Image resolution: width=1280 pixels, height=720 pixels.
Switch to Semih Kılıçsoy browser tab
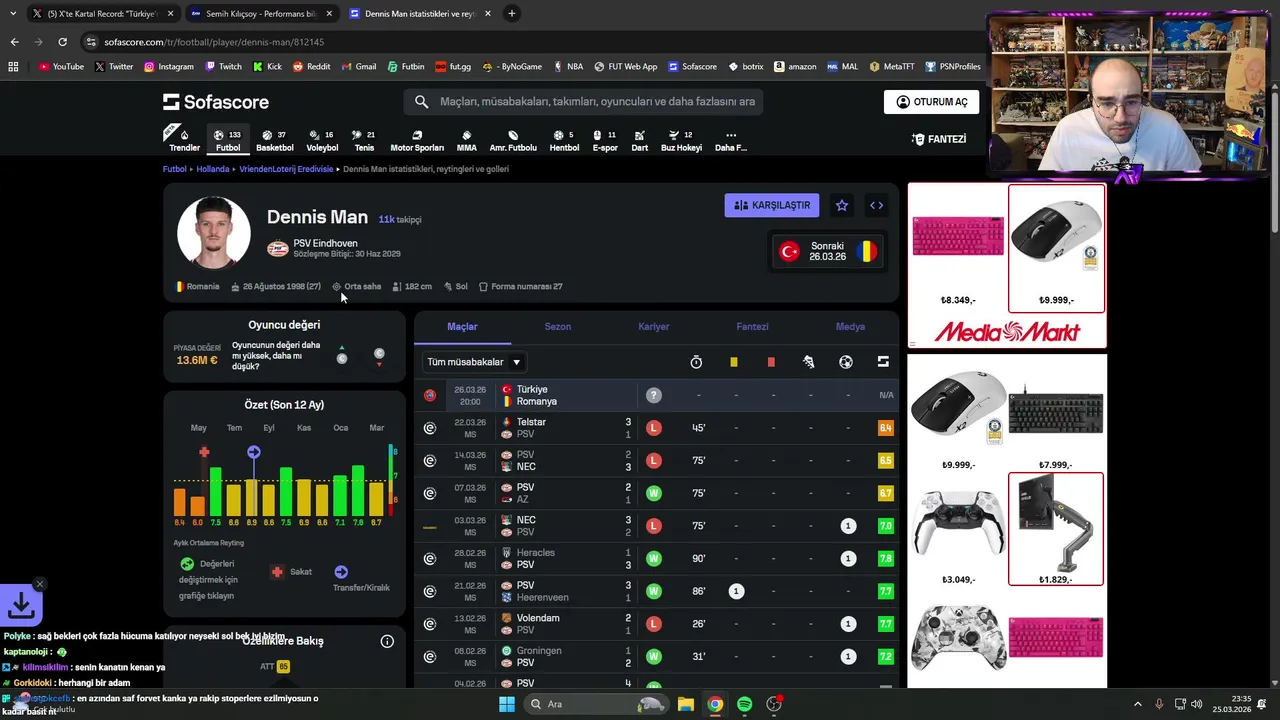click(x=261, y=14)
